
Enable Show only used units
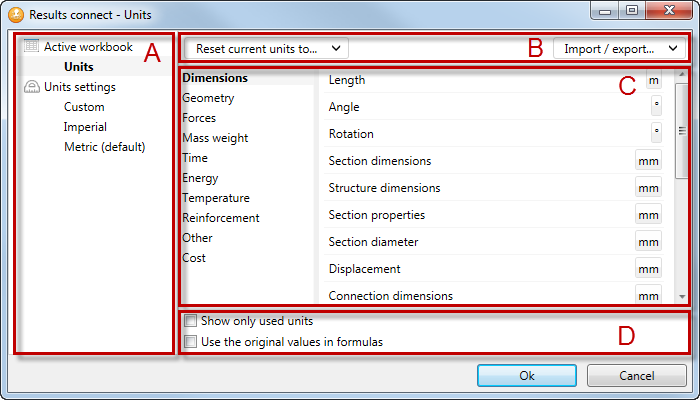pyautogui.click(x=191, y=322)
